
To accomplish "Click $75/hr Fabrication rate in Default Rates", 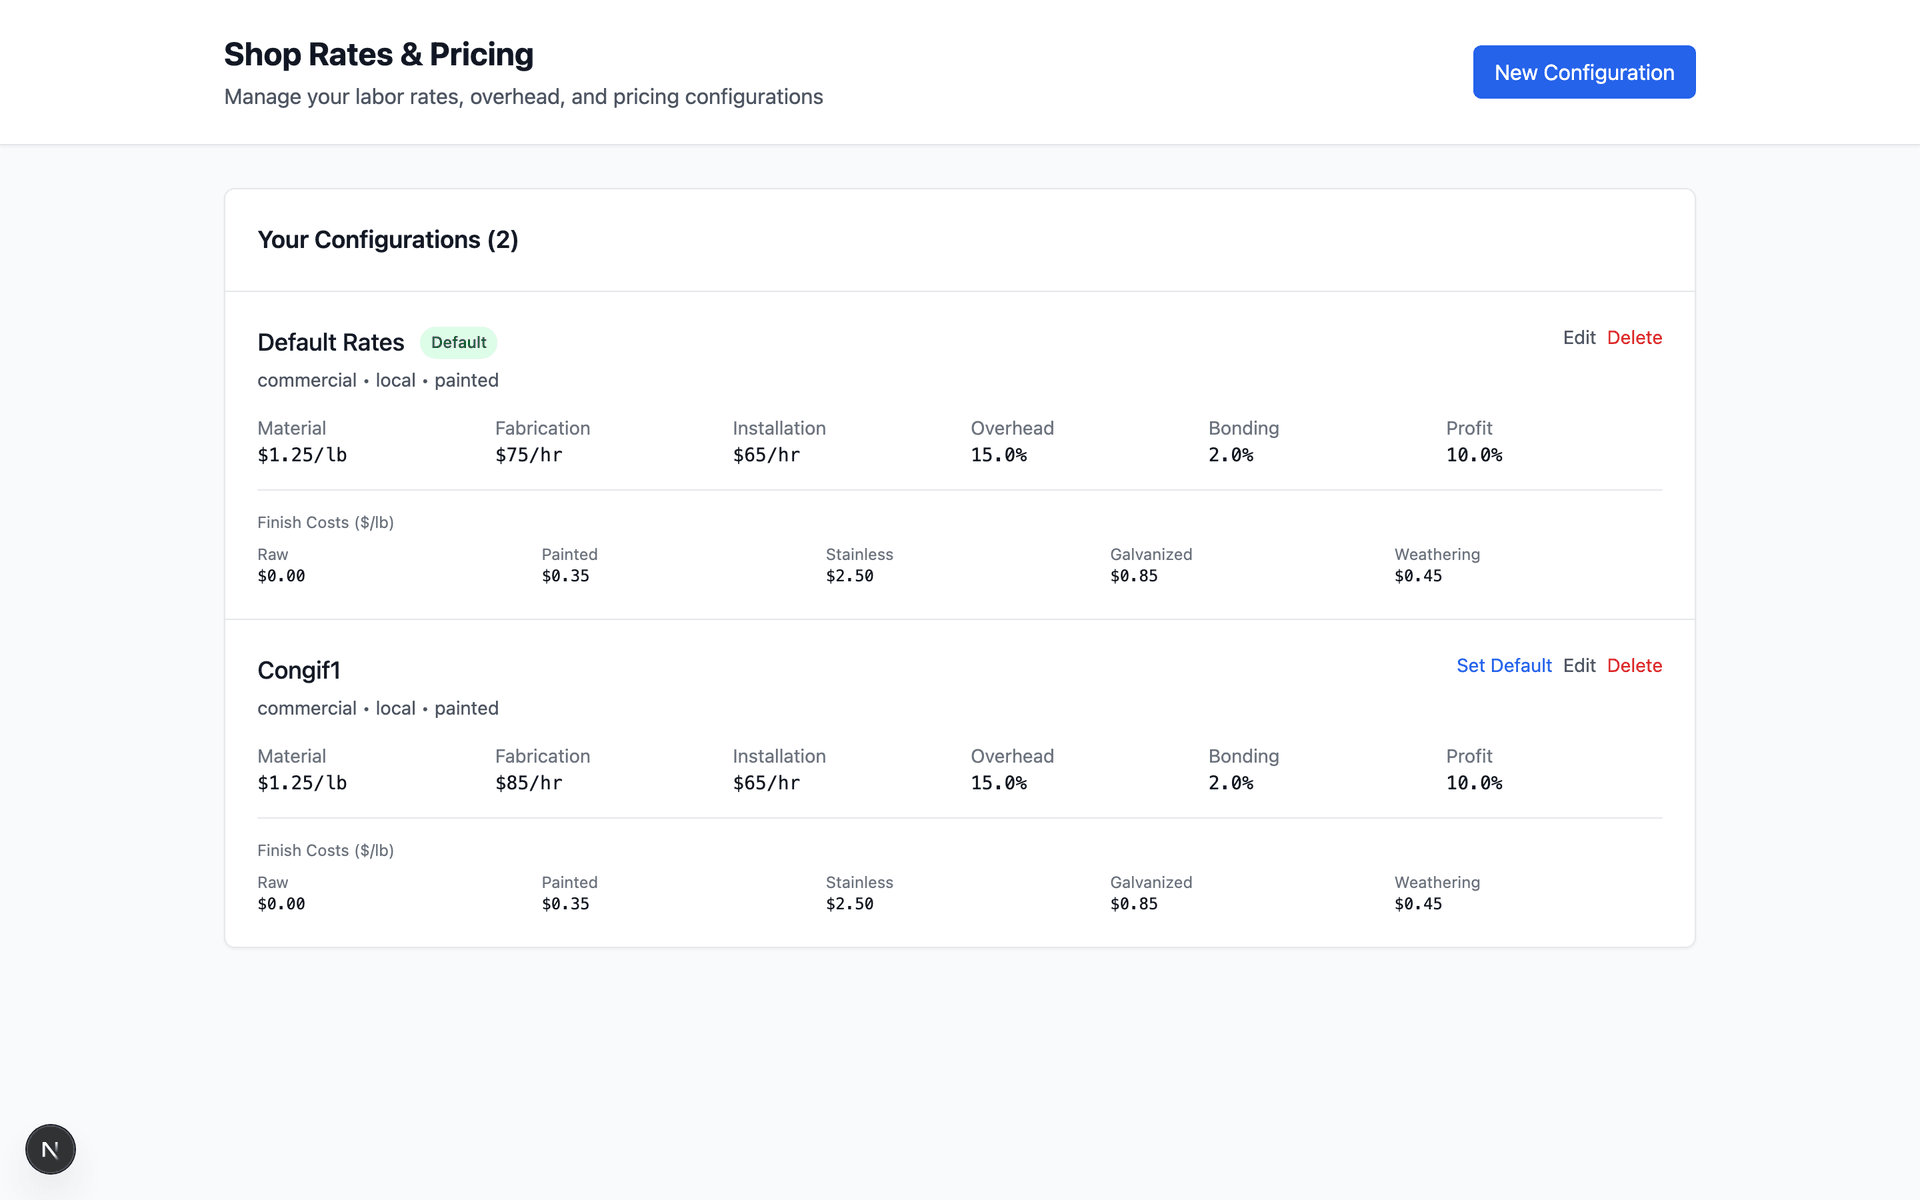I will tap(528, 455).
